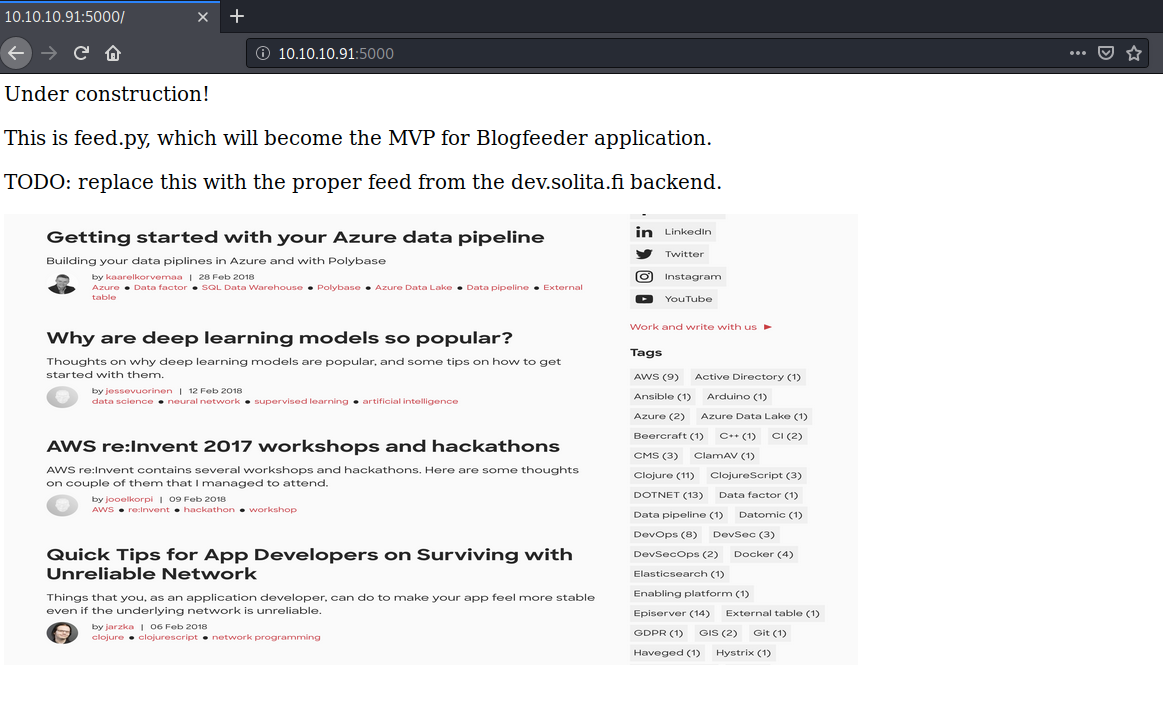Open page actions three-dot menu
Image resolution: width=1163 pixels, height=703 pixels.
[1077, 53]
